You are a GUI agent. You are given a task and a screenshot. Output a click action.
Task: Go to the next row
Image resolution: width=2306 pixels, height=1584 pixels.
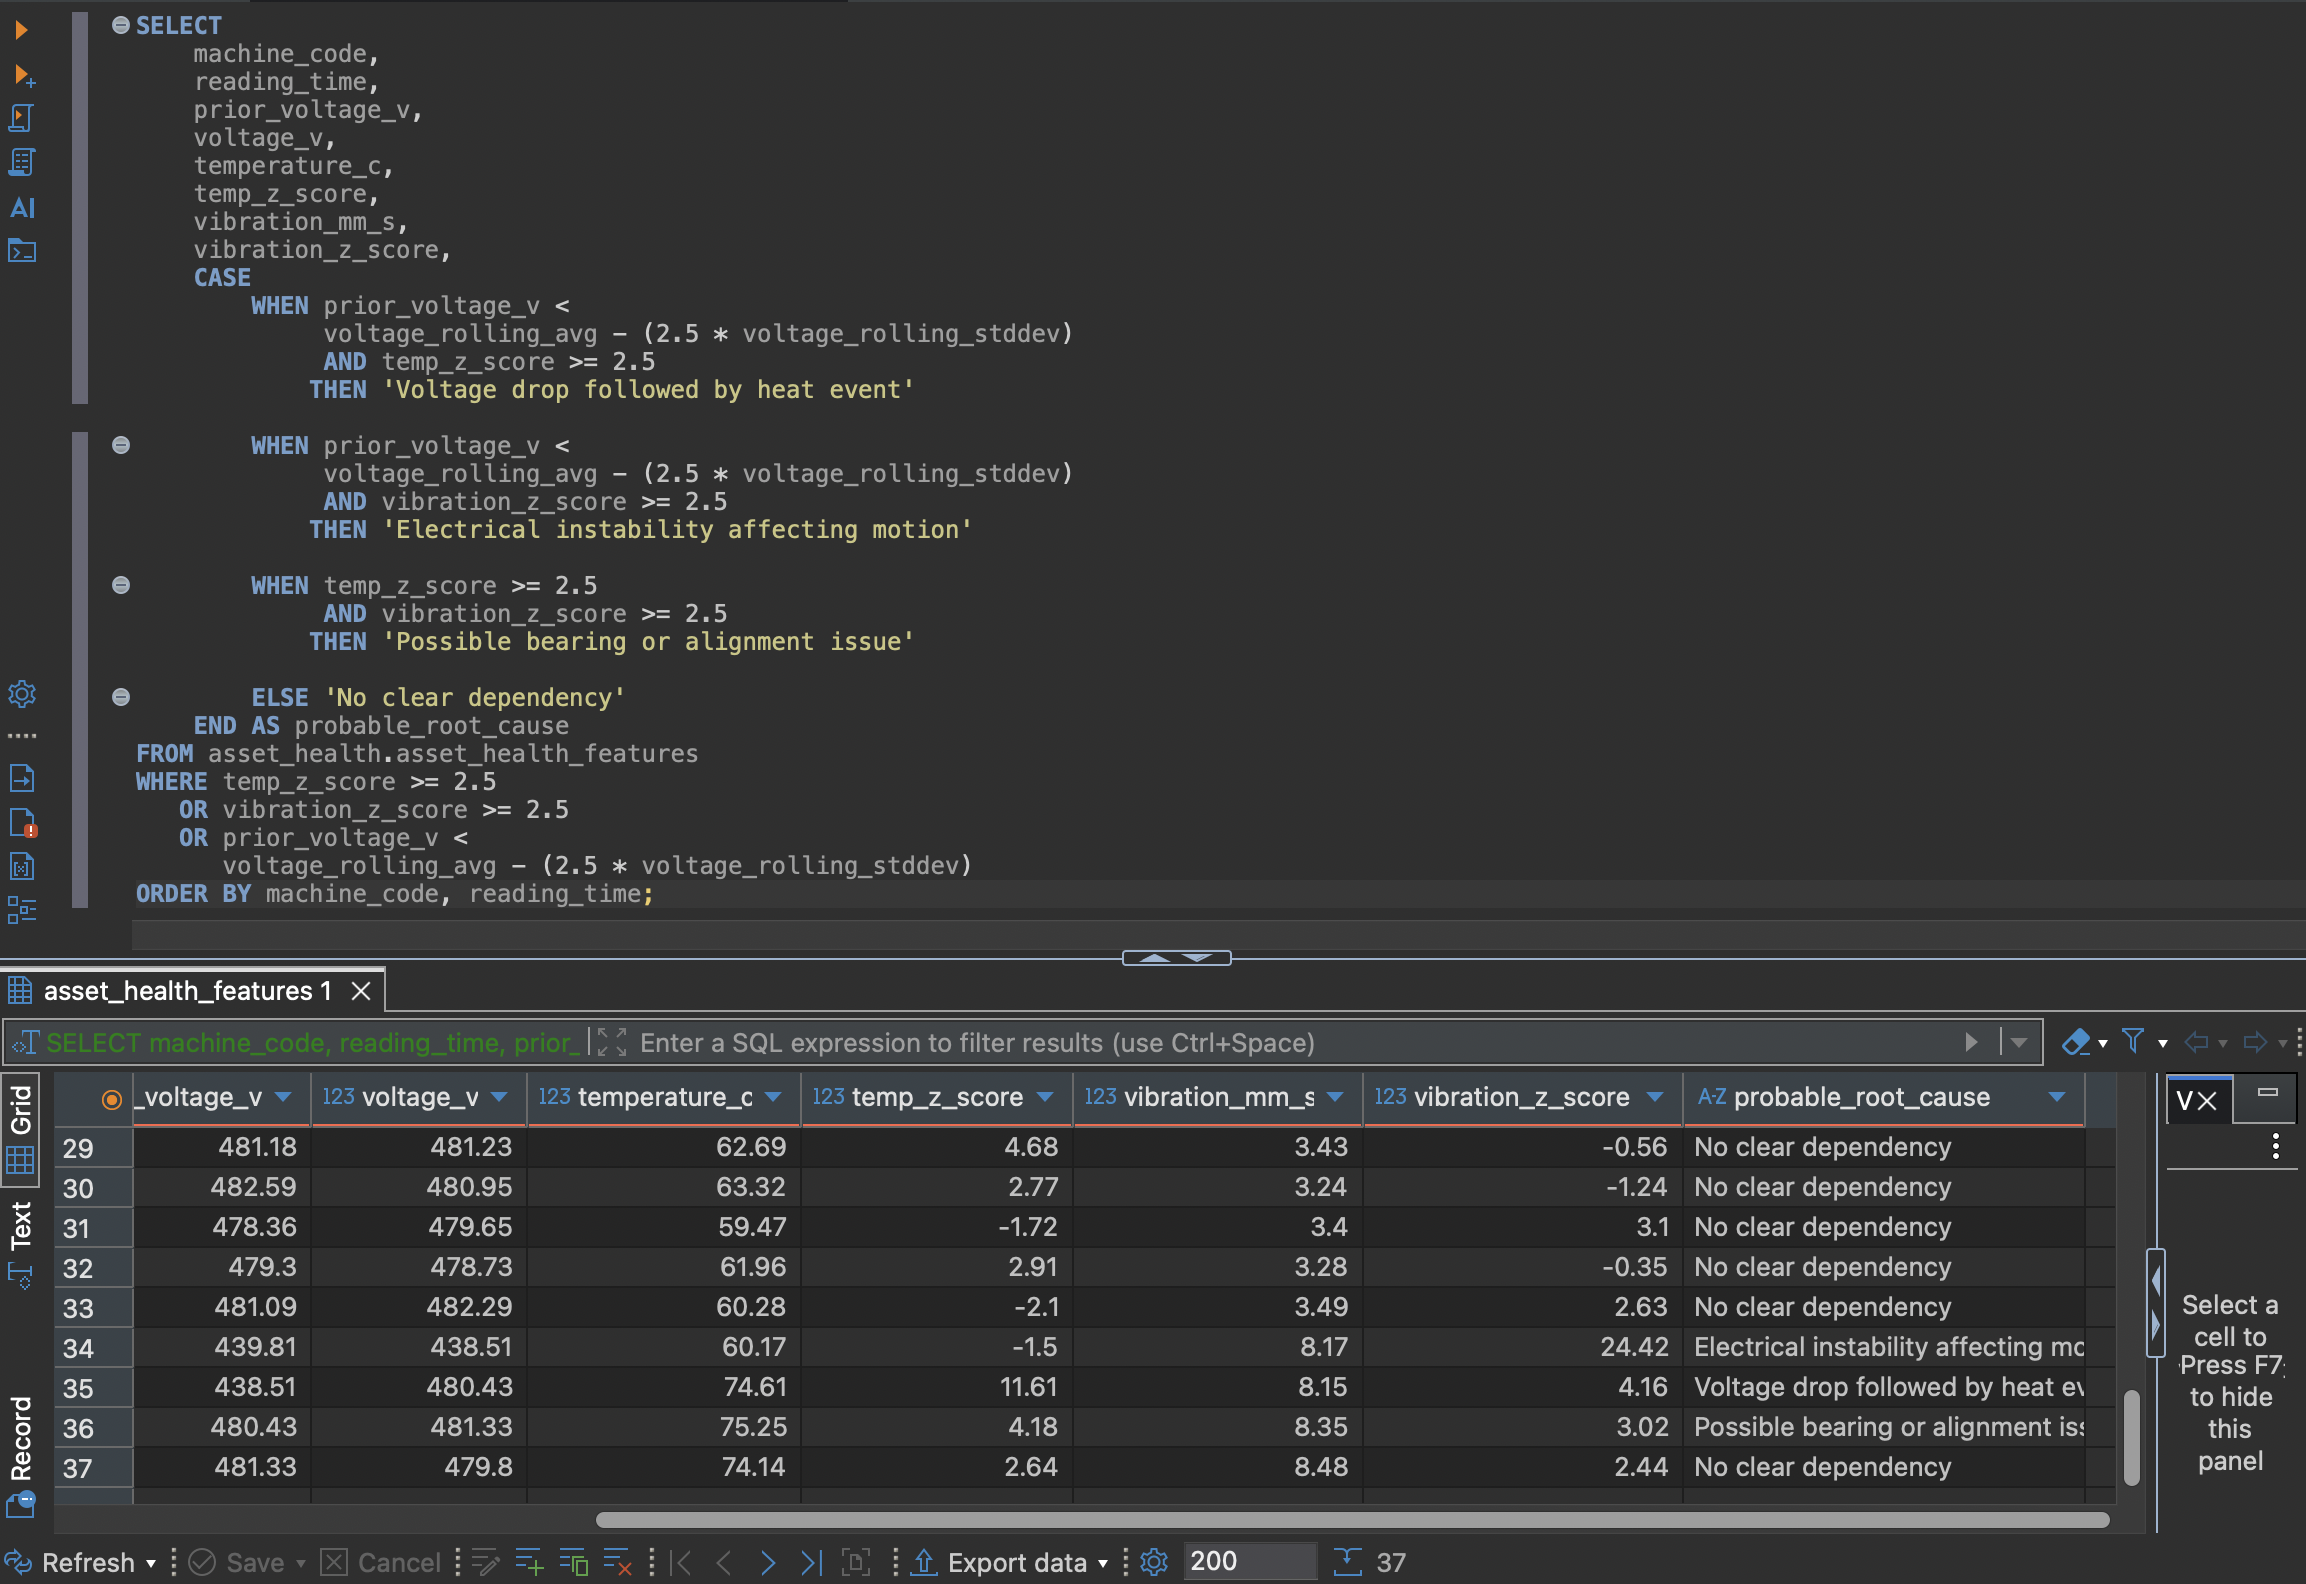768,1562
